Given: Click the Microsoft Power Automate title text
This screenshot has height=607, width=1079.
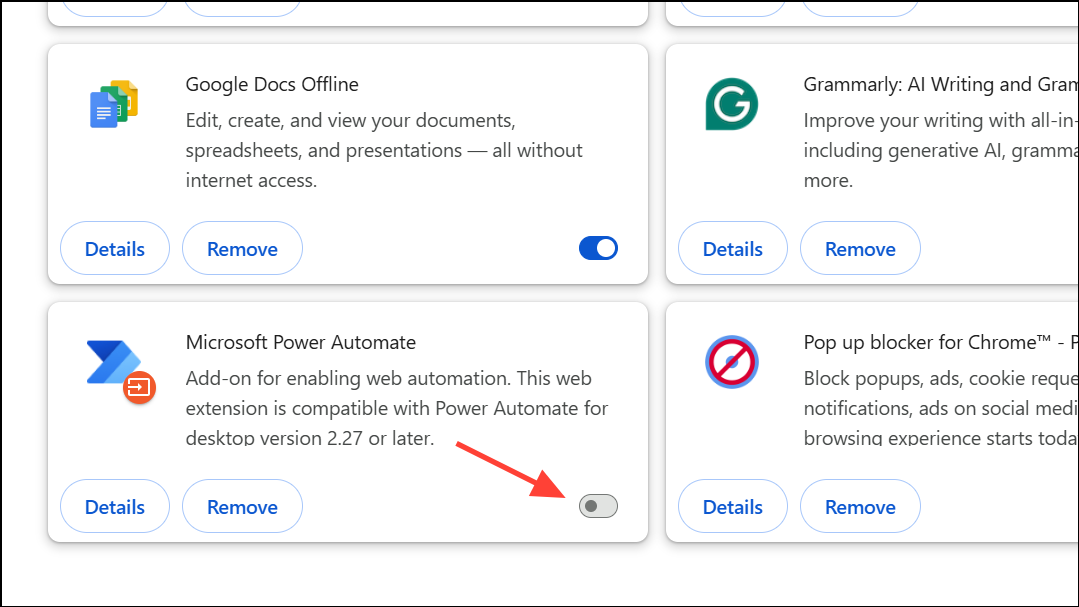Looking at the screenshot, I should pyautogui.click(x=301, y=342).
